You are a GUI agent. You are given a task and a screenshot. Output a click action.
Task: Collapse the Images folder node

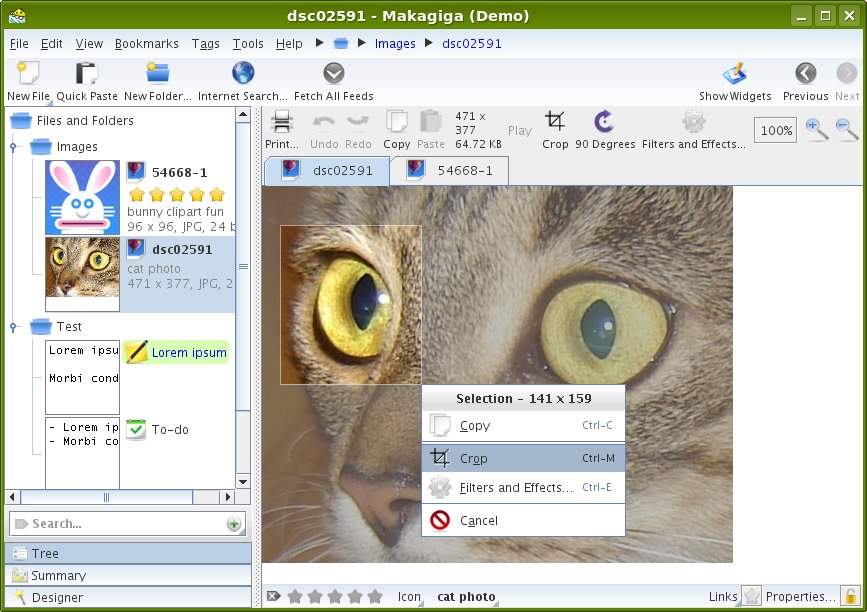[x=13, y=147]
